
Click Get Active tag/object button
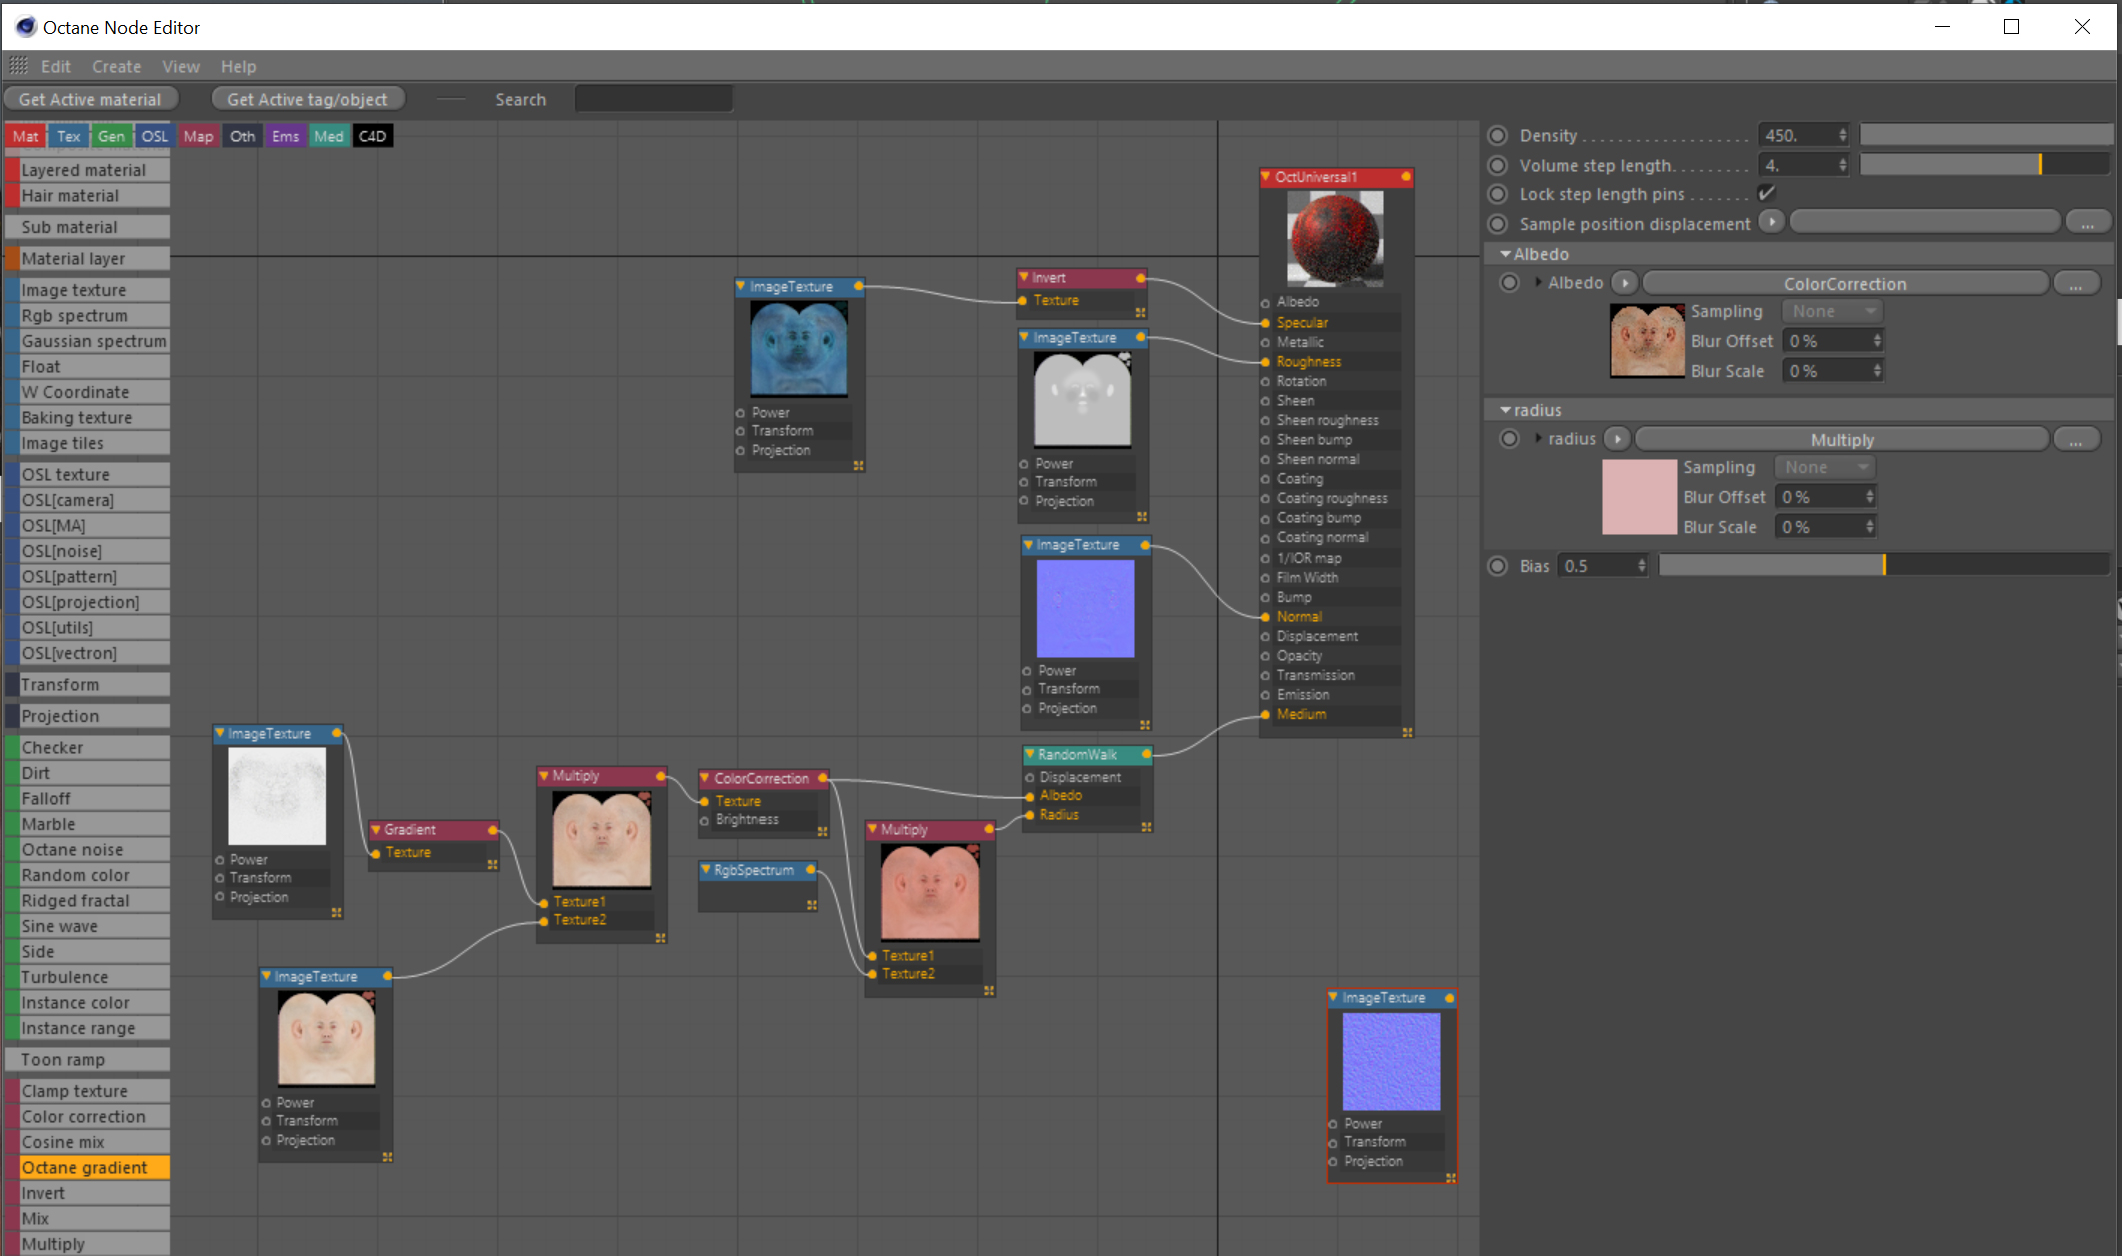[307, 99]
